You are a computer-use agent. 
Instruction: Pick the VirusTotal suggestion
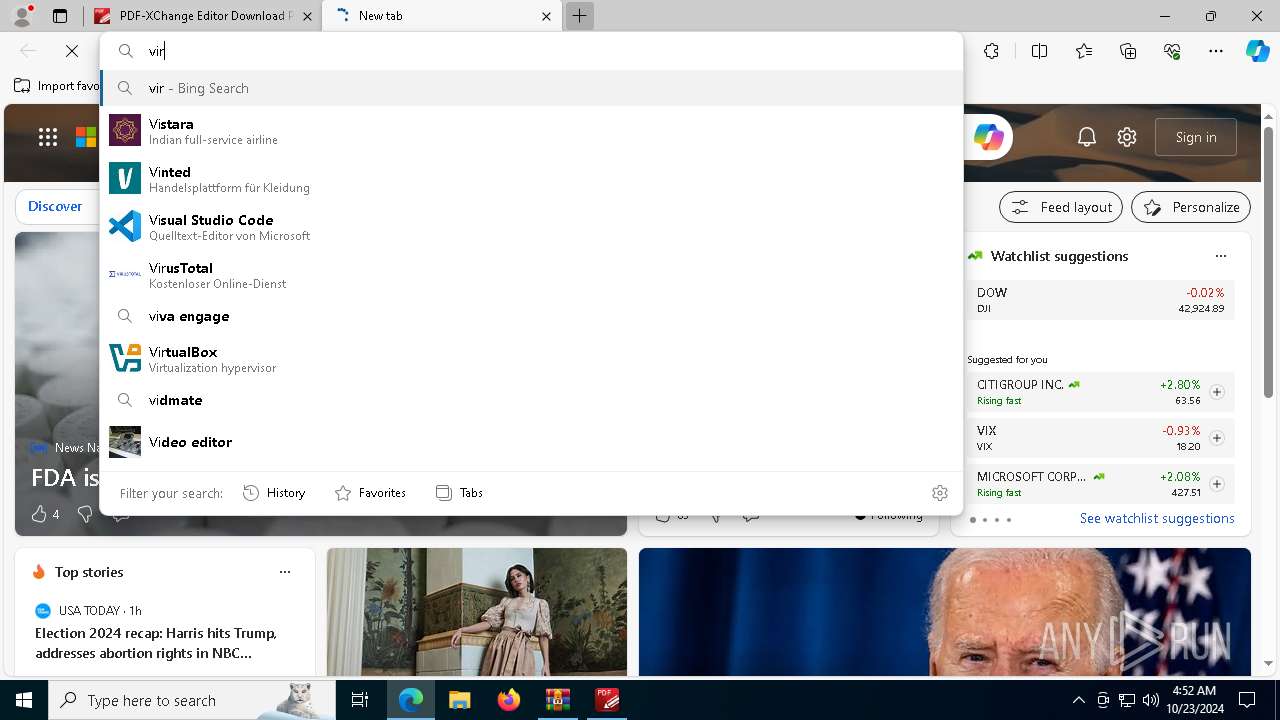tap(531, 275)
